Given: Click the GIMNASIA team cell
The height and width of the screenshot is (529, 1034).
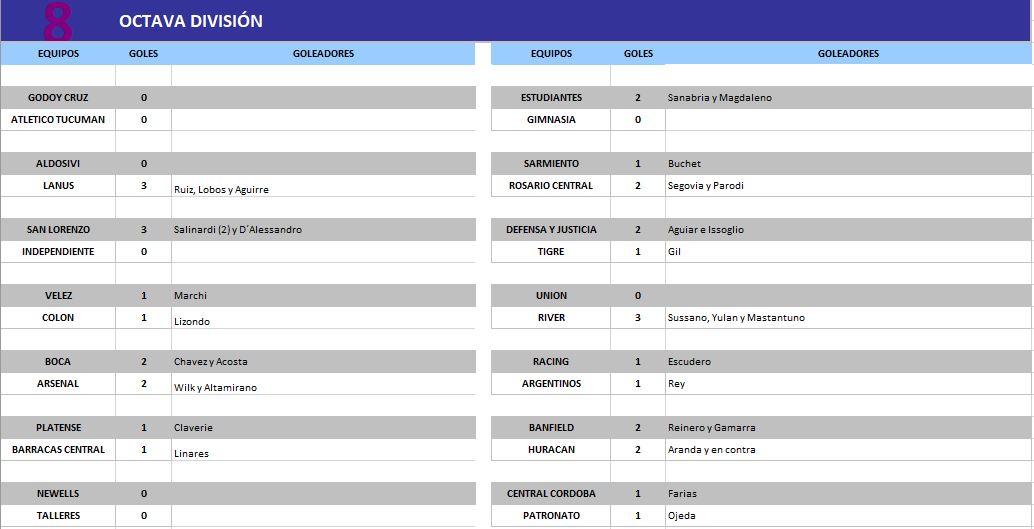Looking at the screenshot, I should [551, 119].
